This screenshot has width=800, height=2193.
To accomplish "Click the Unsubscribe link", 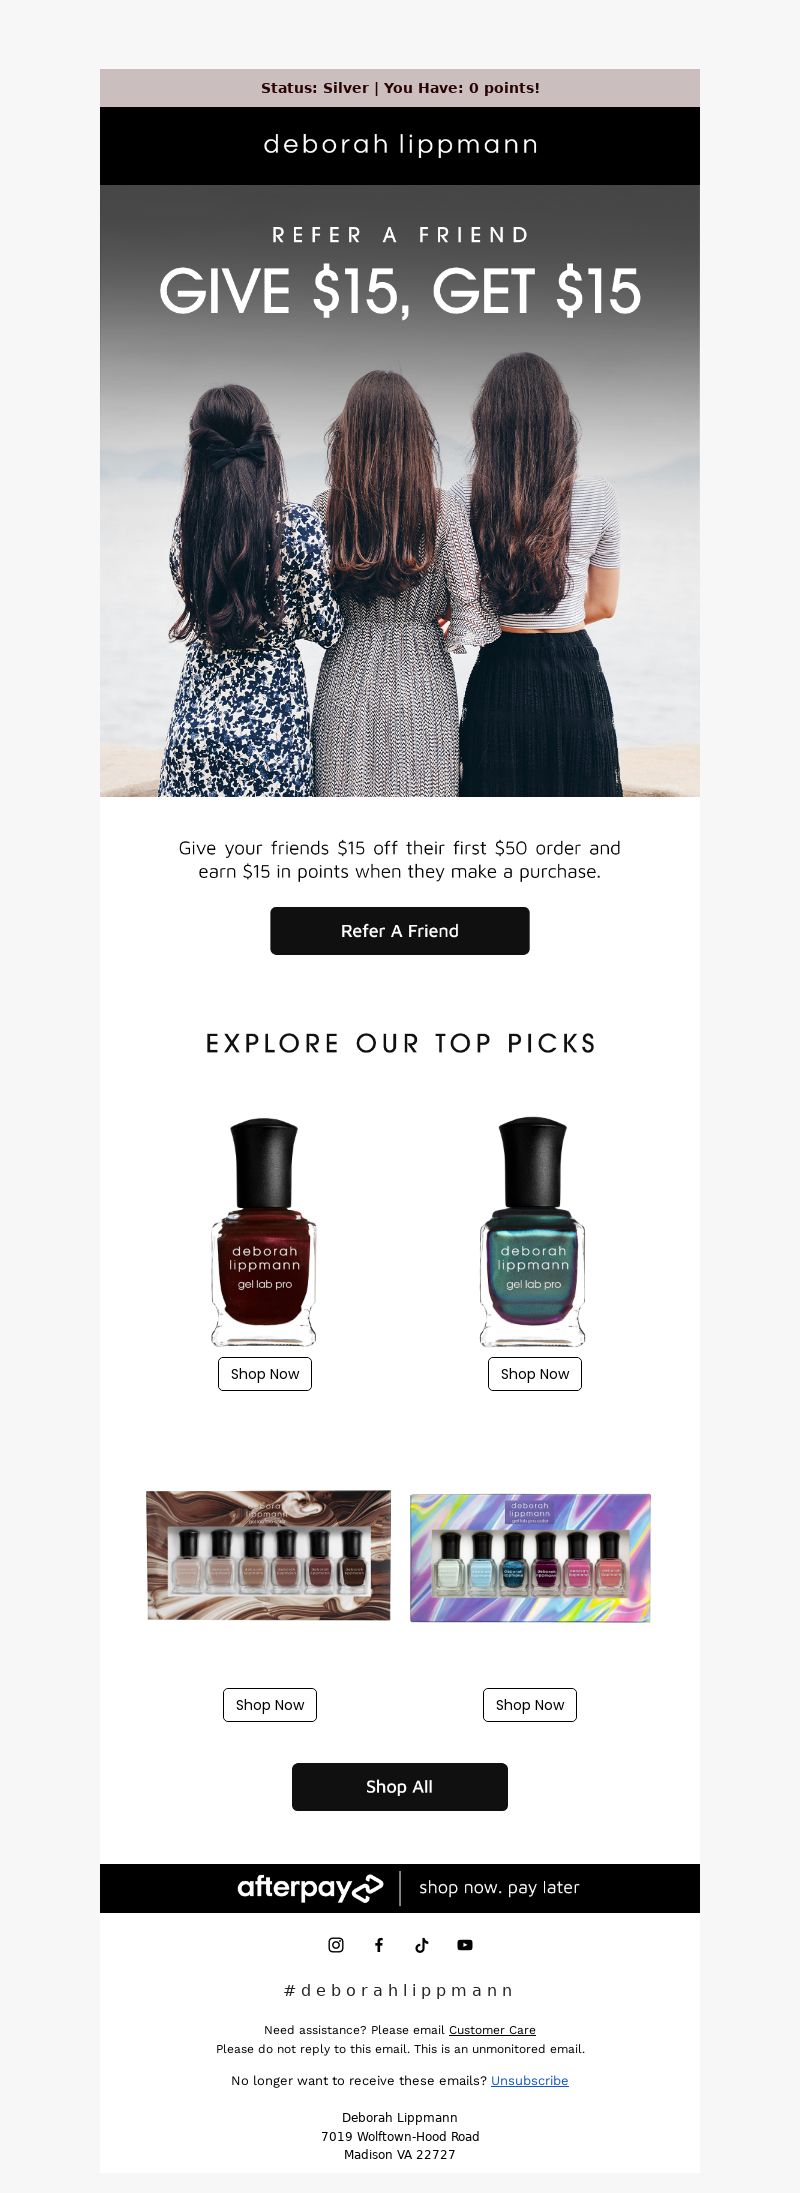I will point(529,2080).
